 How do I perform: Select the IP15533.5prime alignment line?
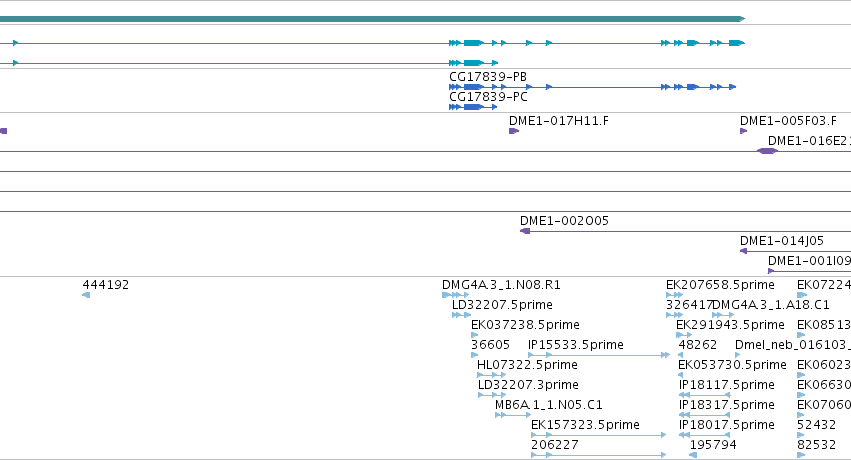599,355
